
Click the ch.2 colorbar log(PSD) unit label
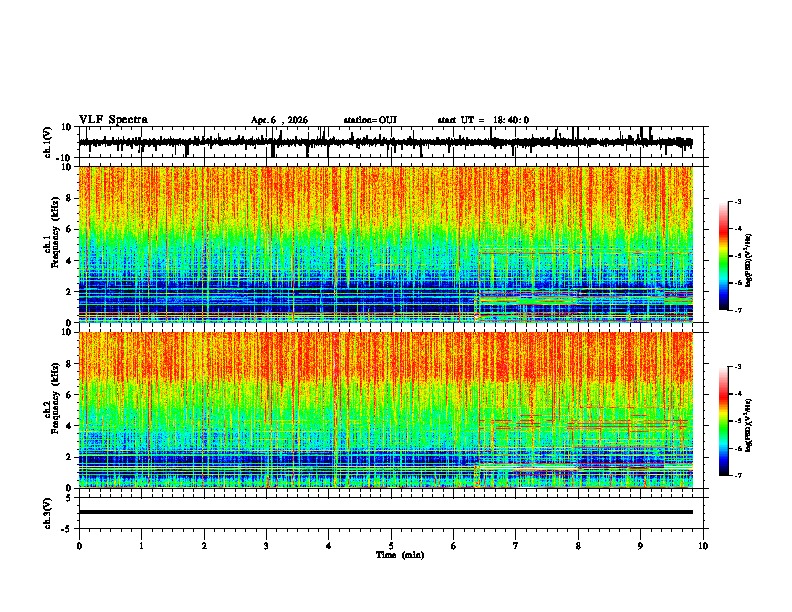(749, 425)
